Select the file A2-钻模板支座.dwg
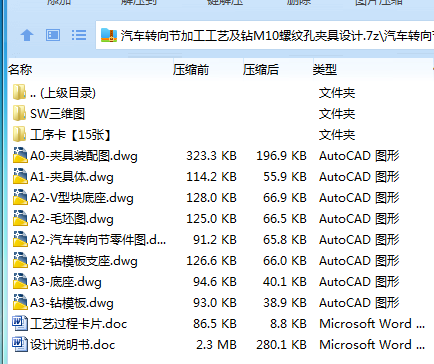The height and width of the screenshot is (364, 434). [84, 261]
